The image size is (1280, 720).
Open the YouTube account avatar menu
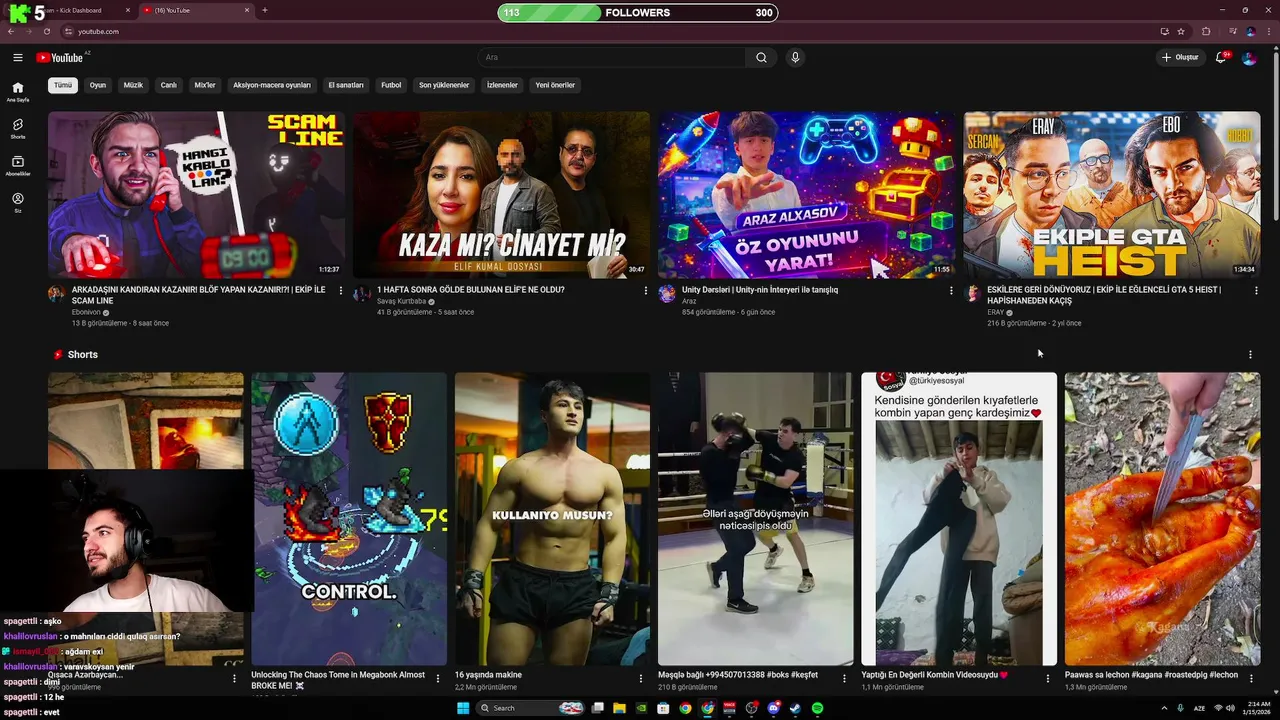1249,57
